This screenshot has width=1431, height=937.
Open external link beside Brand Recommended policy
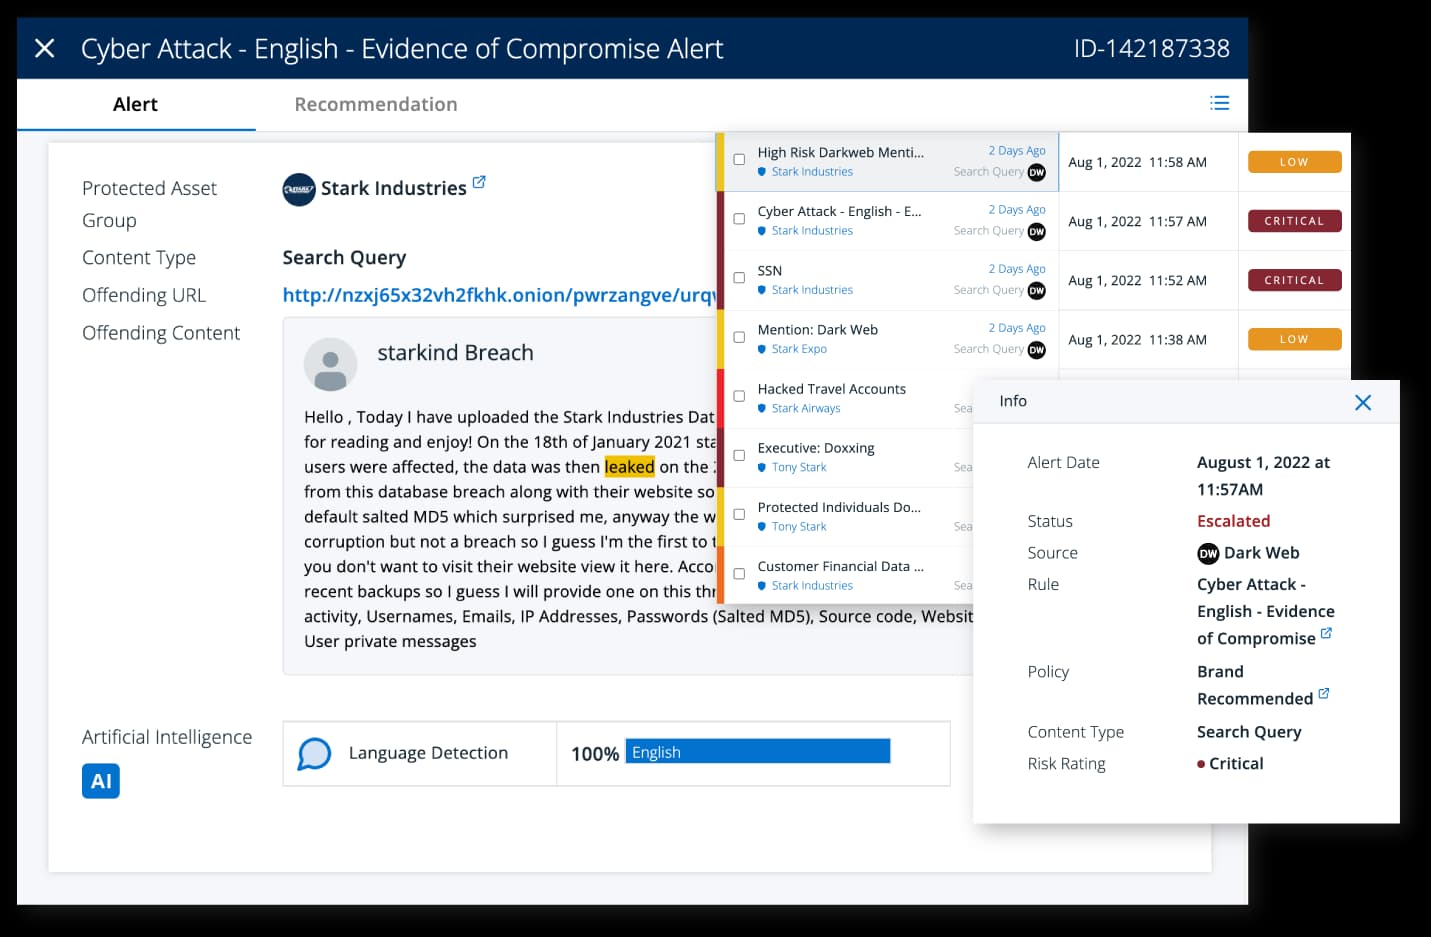(1324, 693)
